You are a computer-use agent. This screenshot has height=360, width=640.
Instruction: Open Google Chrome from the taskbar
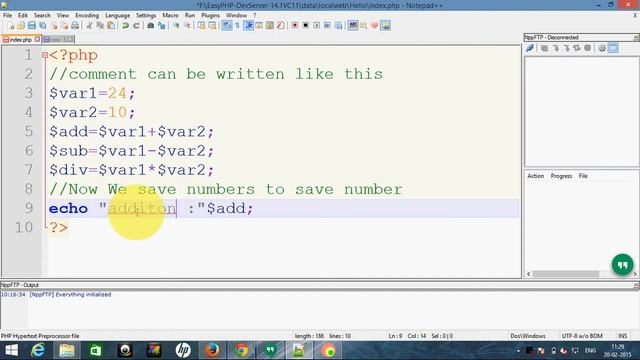(x=241, y=351)
